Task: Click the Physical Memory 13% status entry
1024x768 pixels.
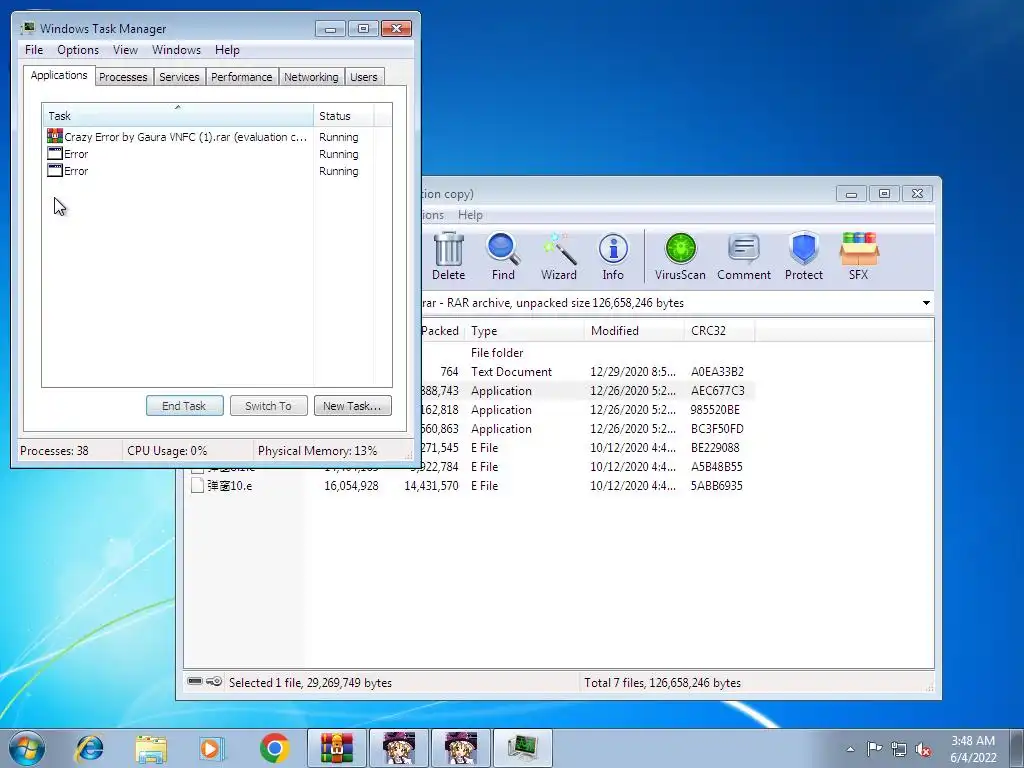Action: coord(317,451)
